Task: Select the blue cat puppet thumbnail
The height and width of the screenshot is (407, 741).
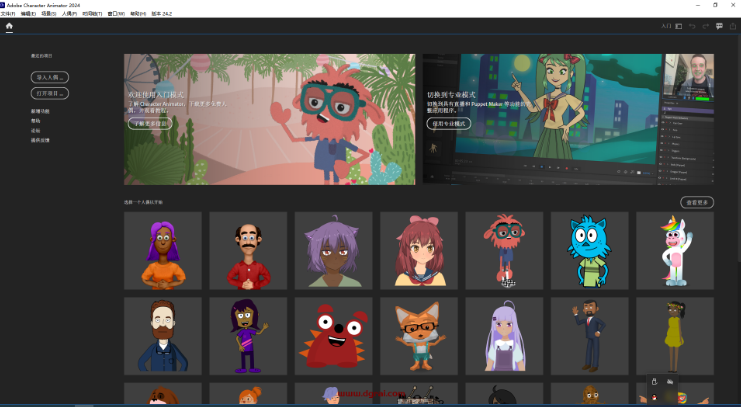Action: pos(589,250)
